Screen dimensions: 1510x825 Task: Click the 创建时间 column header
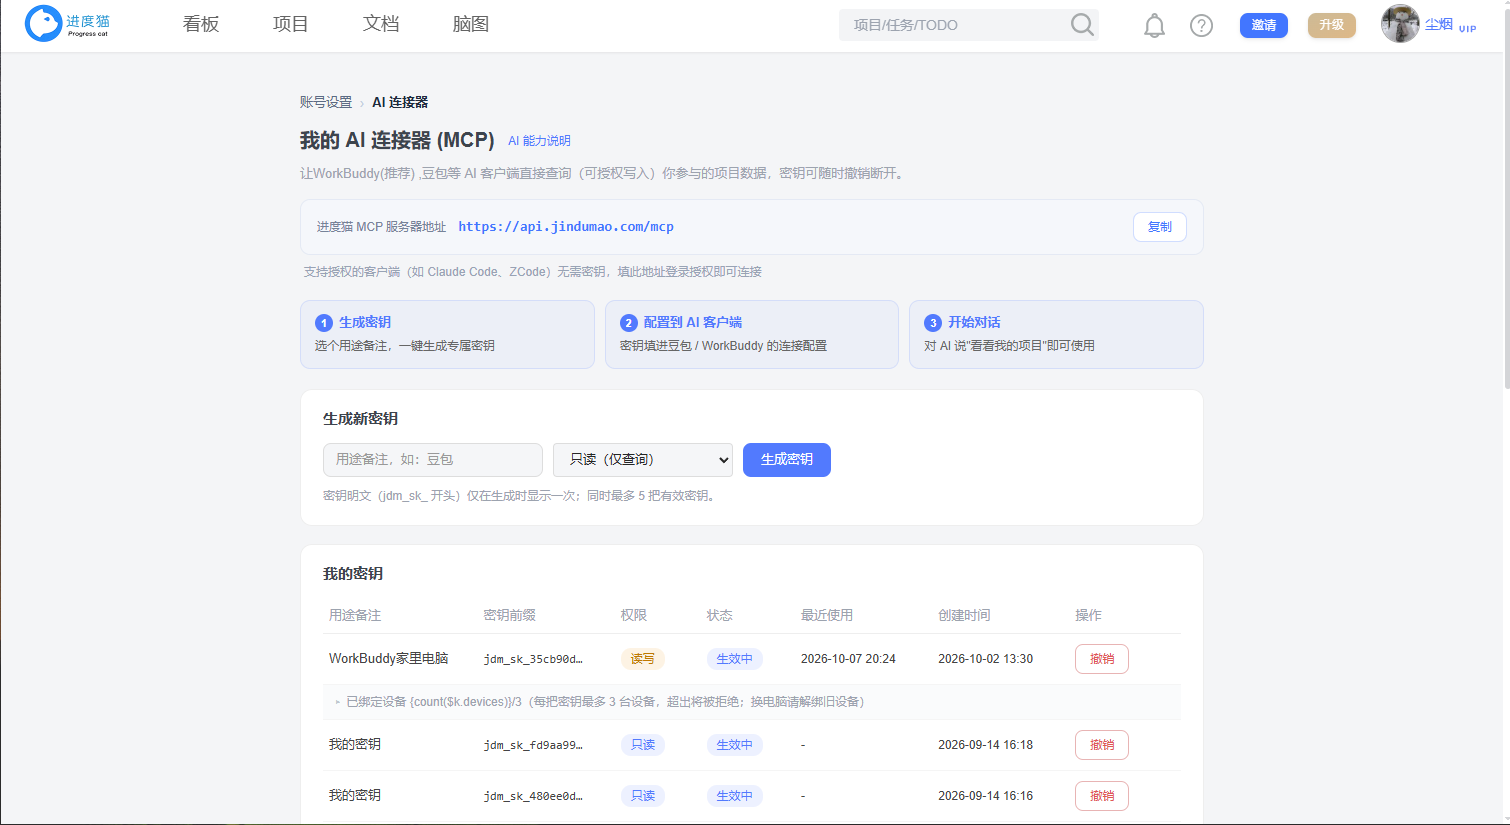[x=964, y=615]
